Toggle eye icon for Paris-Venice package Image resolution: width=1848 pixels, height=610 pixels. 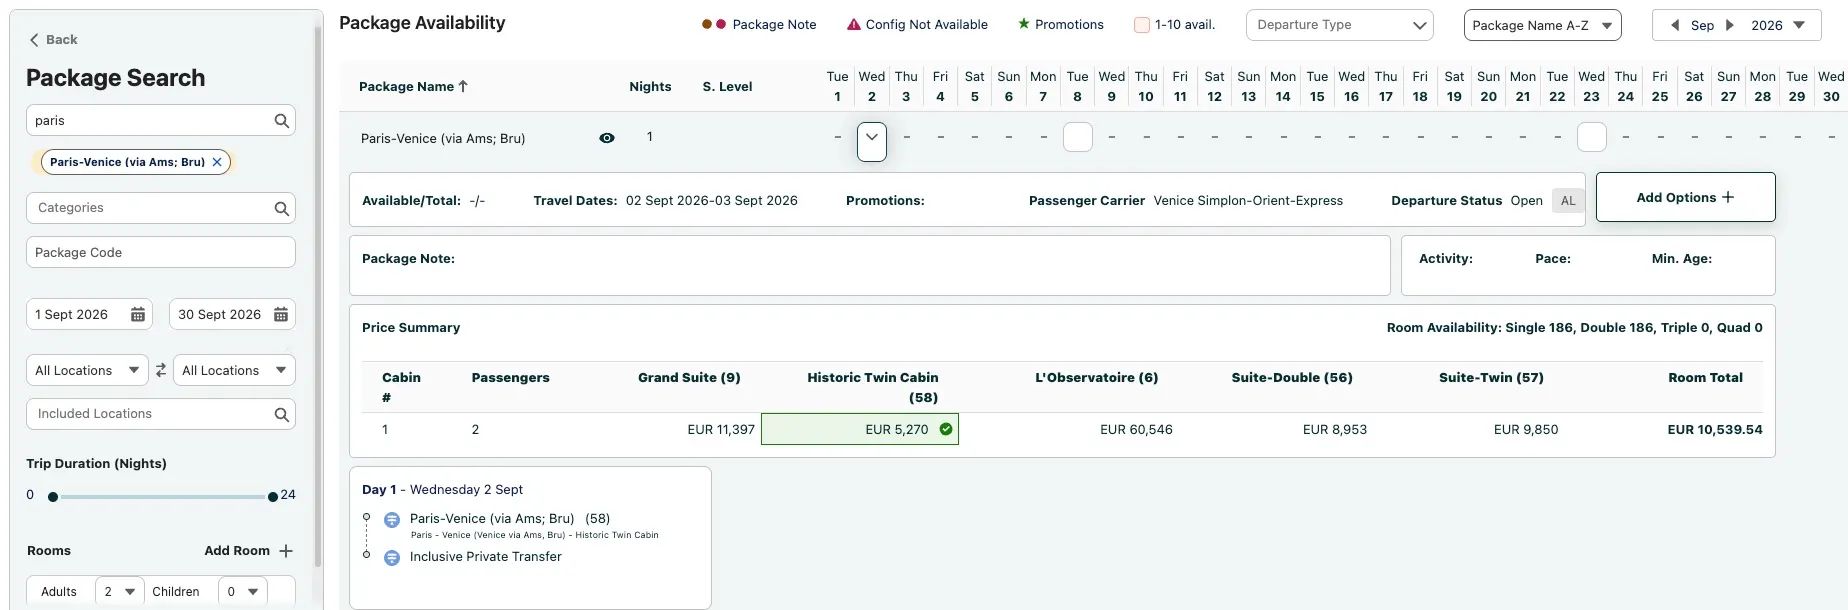click(607, 138)
